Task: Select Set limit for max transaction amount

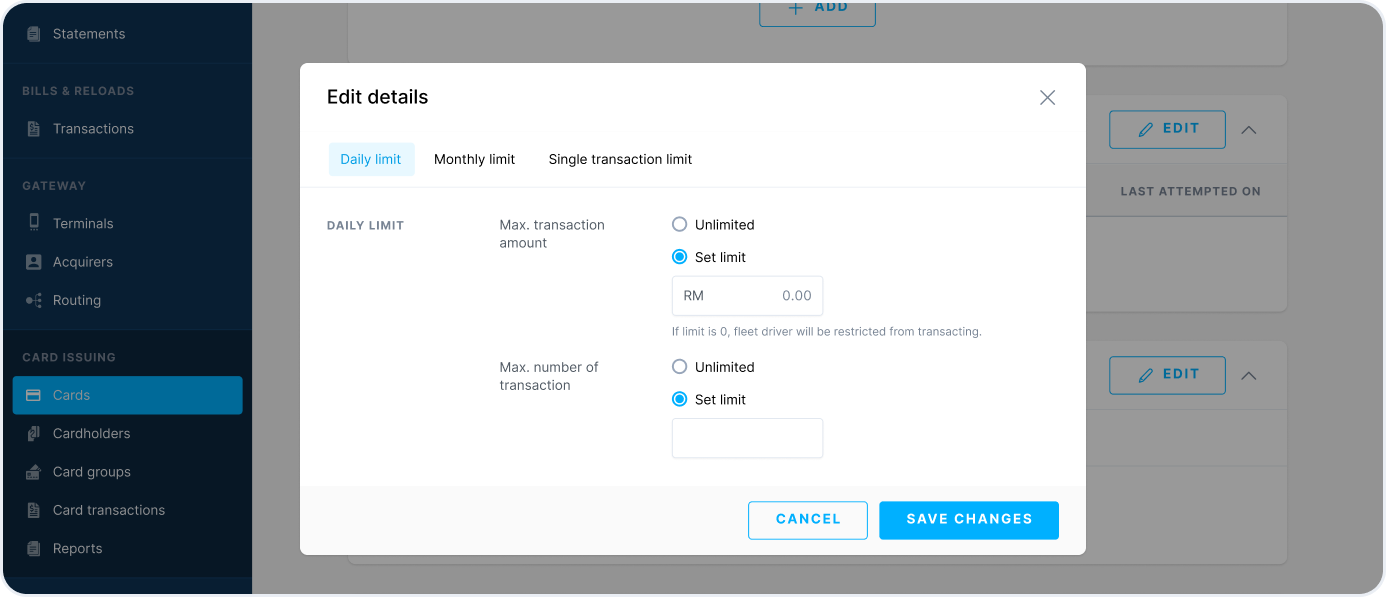Action: click(x=680, y=257)
